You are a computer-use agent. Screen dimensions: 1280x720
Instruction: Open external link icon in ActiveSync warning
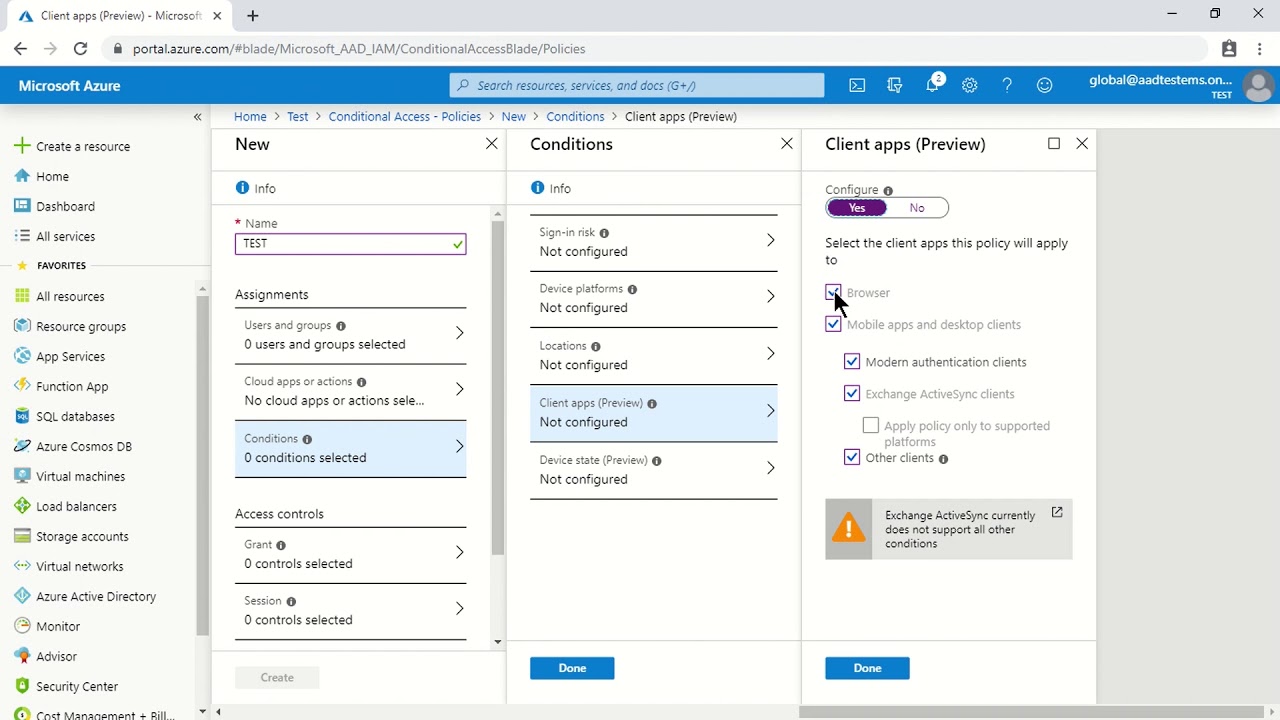point(1057,512)
